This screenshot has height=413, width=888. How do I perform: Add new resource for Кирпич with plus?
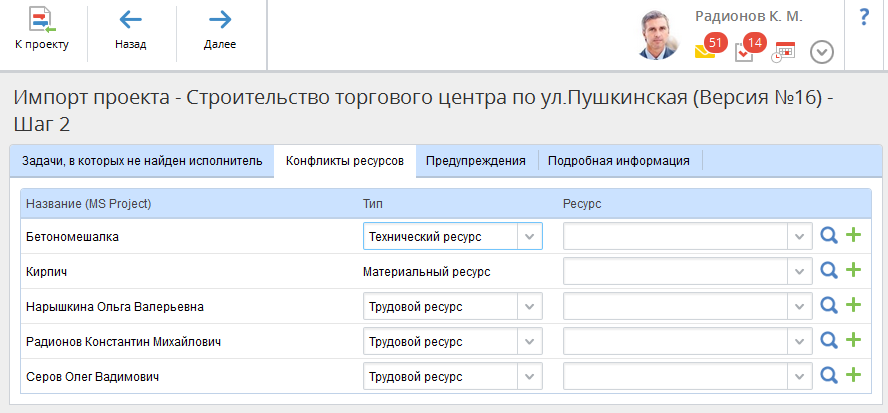pyautogui.click(x=853, y=270)
